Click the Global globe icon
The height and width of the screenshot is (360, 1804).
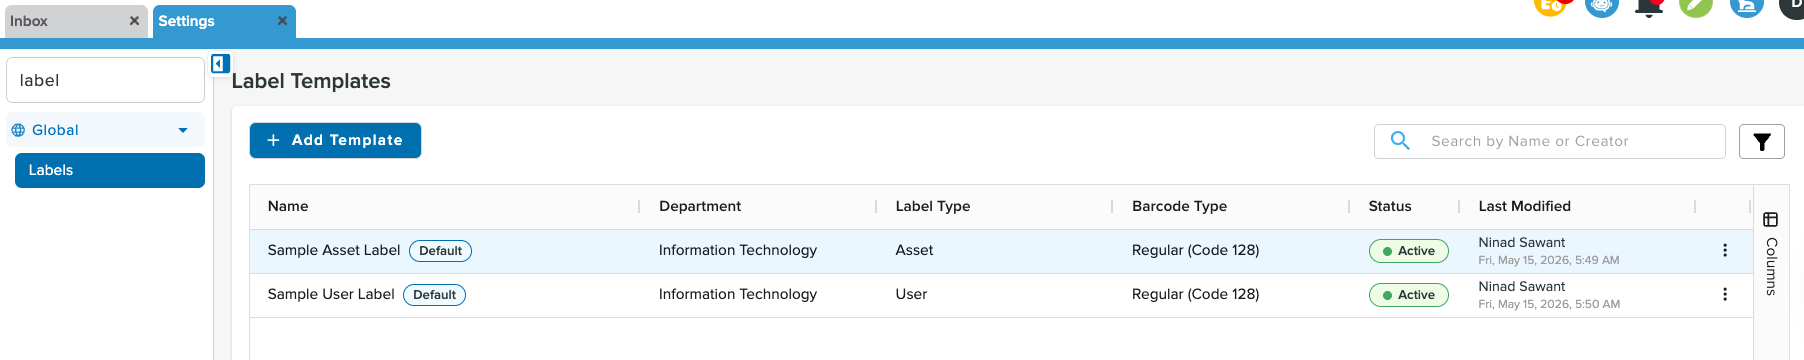[18, 130]
